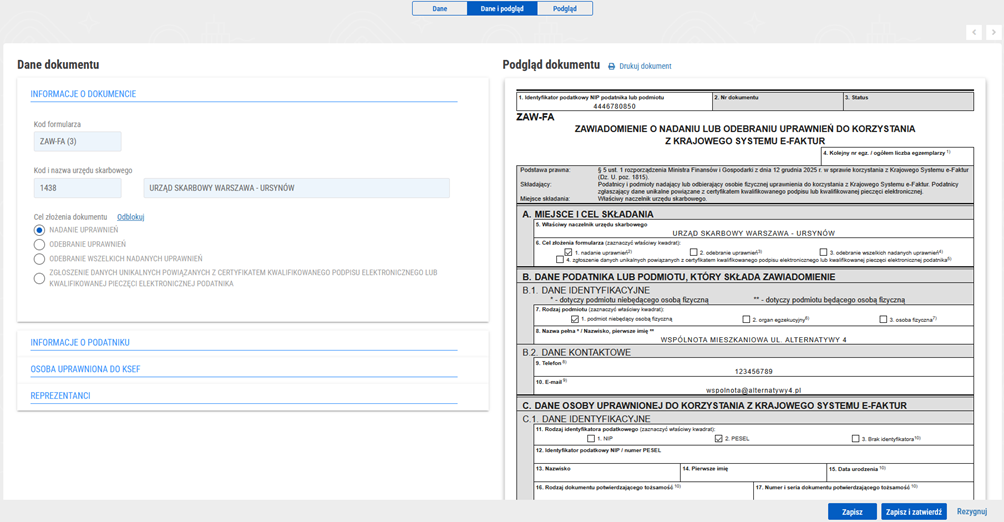Select ODEBRANIE WSZELKICH NADANYCH UPRAWNIEŃ option

point(40,258)
